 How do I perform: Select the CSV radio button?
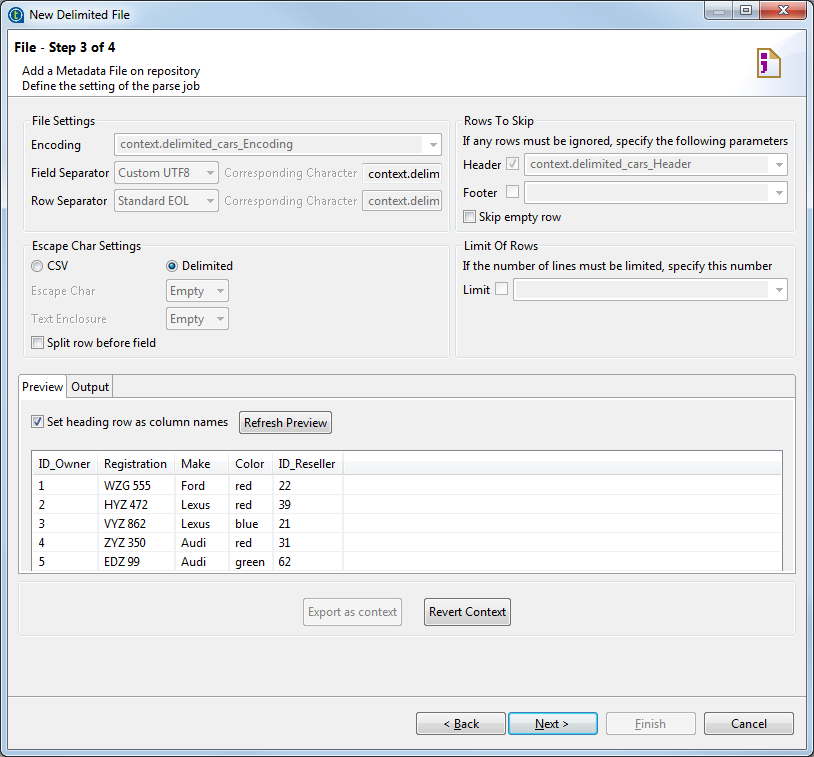click(x=37, y=266)
